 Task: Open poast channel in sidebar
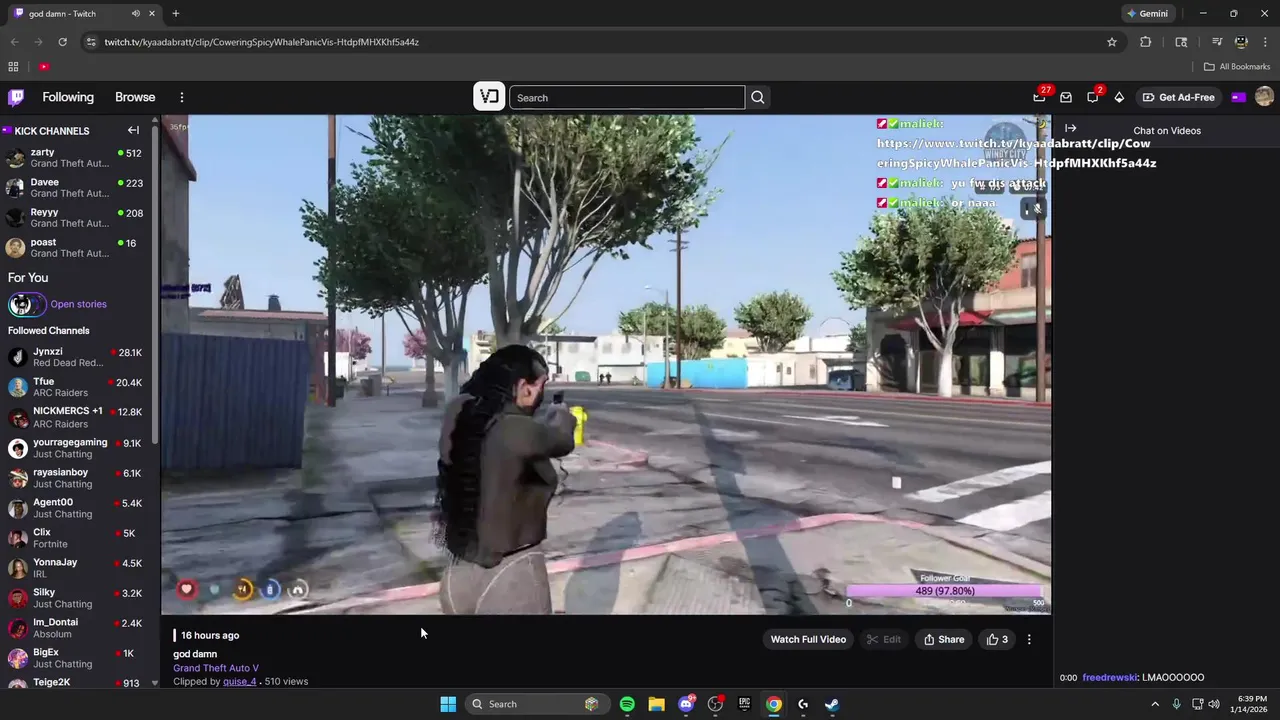(x=75, y=248)
